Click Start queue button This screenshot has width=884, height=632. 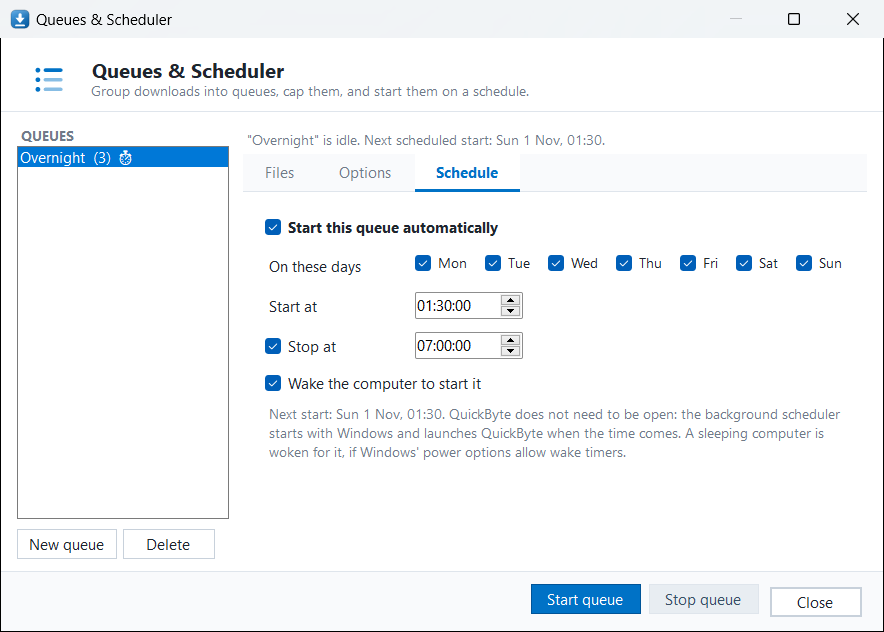pyautogui.click(x=585, y=599)
